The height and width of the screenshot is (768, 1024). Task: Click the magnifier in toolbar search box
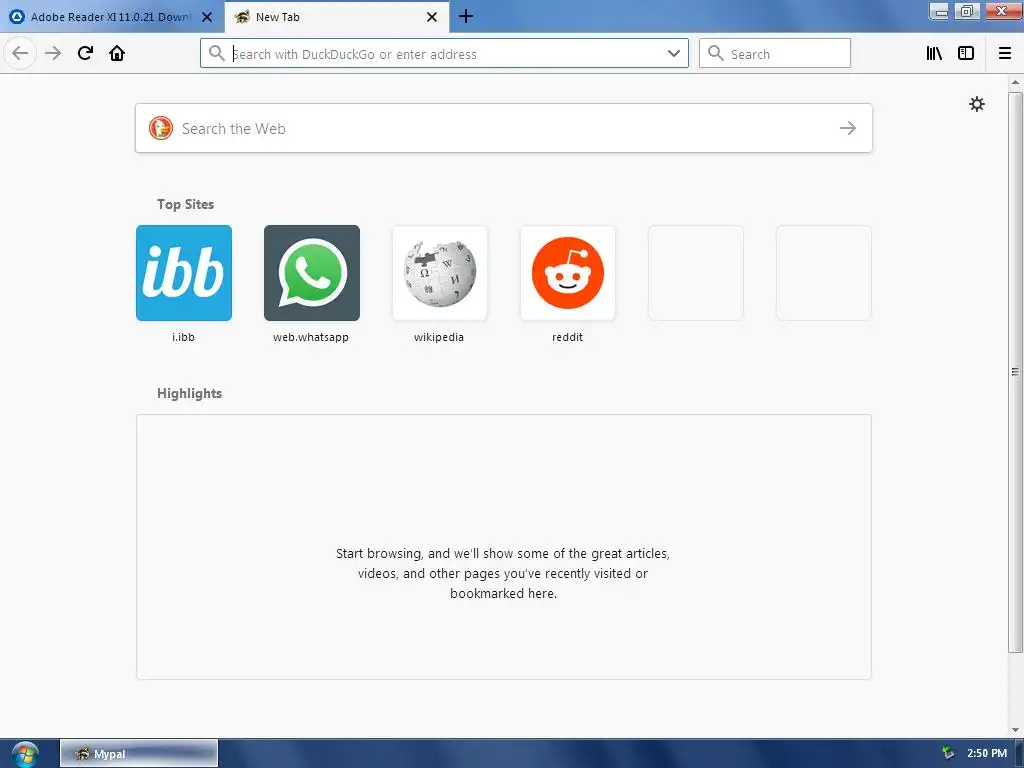[x=716, y=54]
